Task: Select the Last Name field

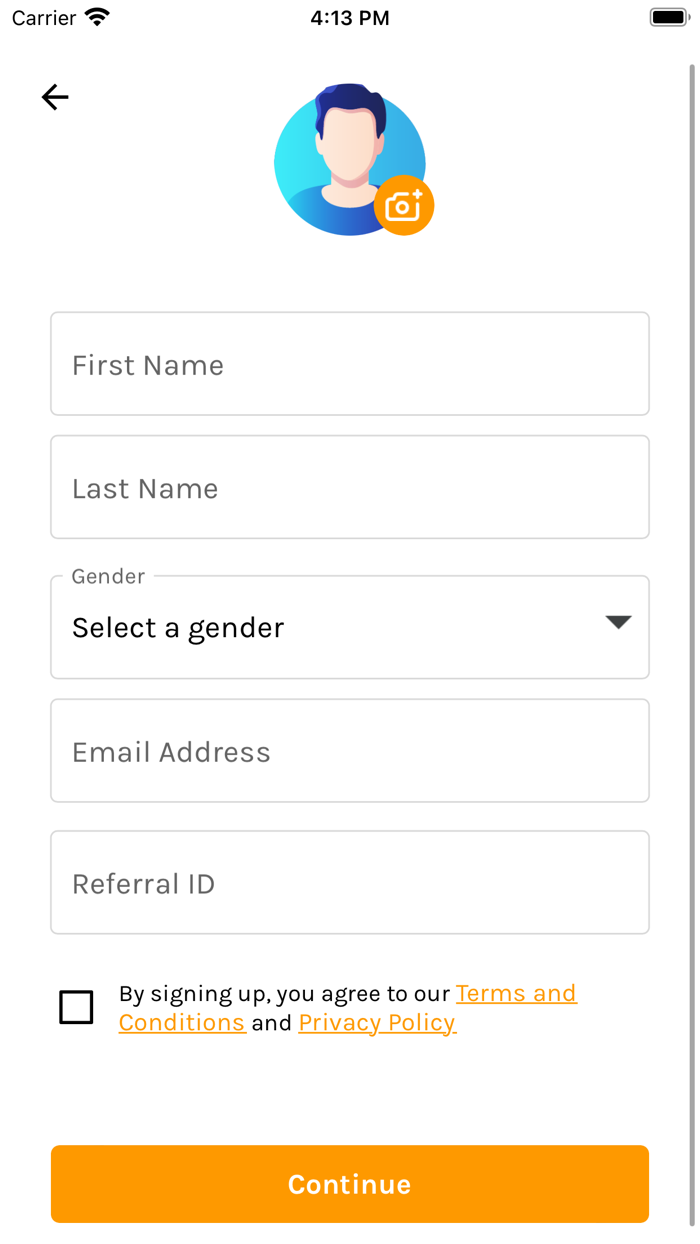Action: pyautogui.click(x=349, y=487)
